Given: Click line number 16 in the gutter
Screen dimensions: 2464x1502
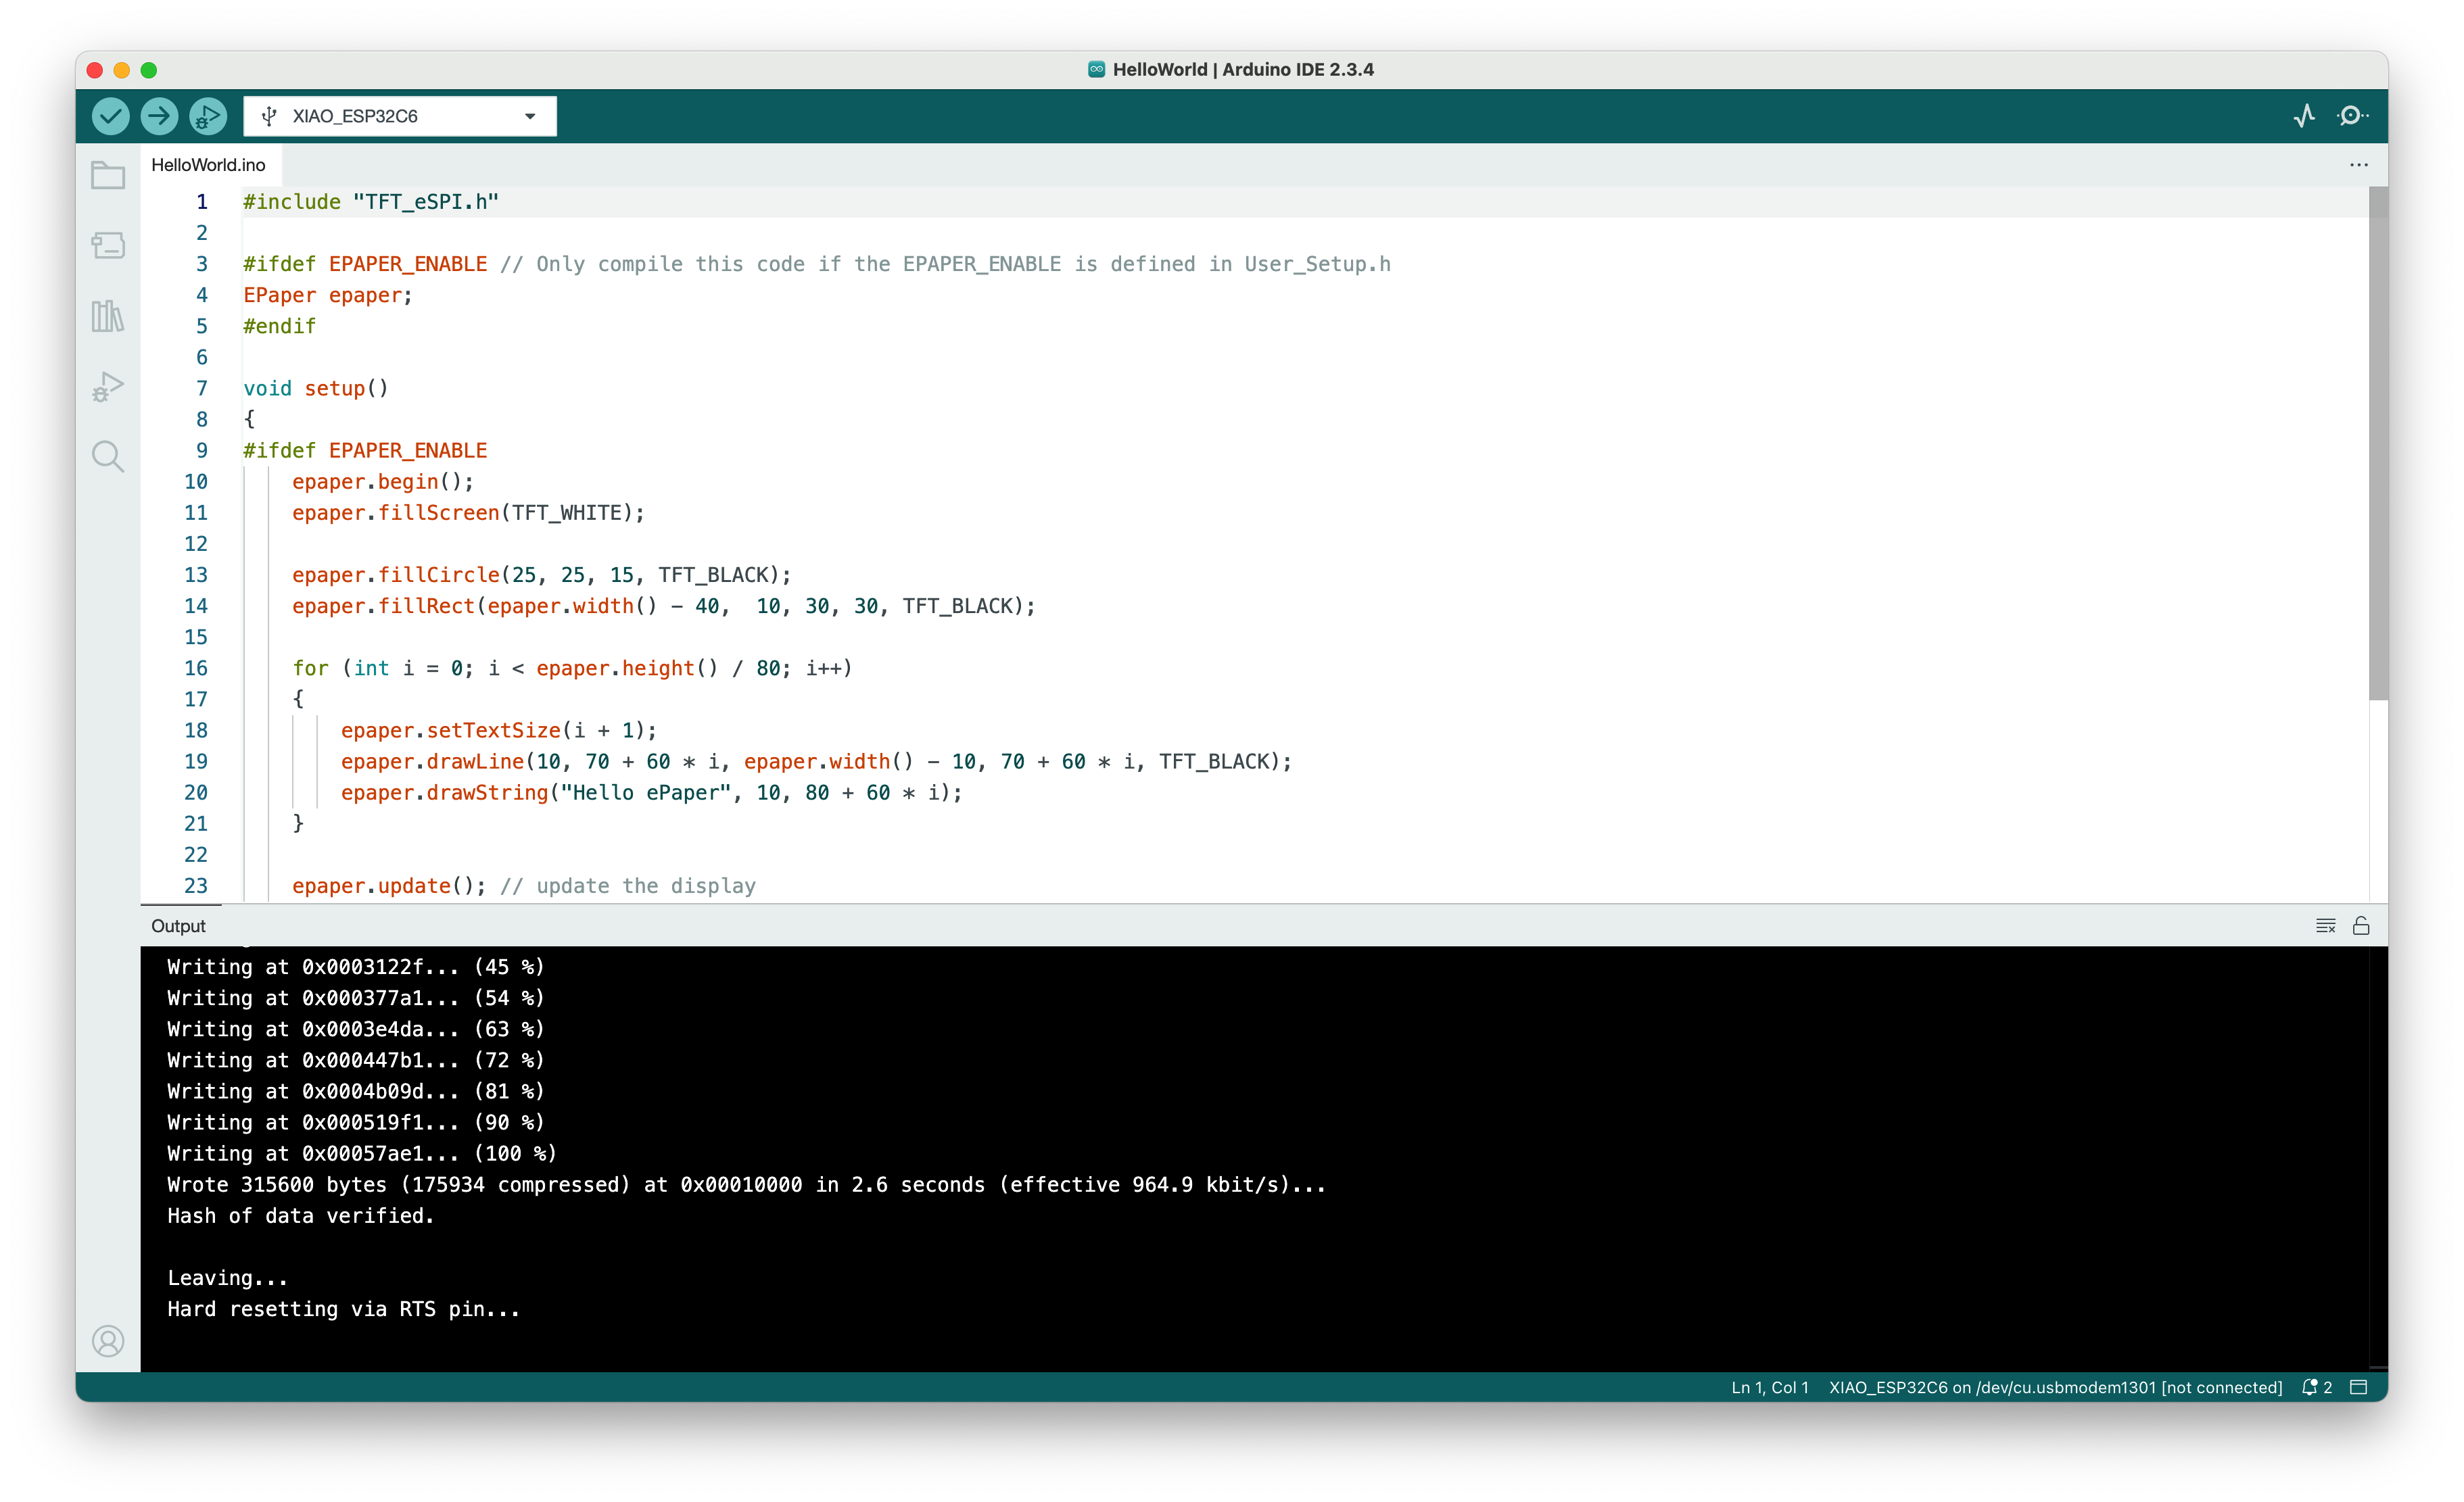Looking at the screenshot, I should click(196, 668).
